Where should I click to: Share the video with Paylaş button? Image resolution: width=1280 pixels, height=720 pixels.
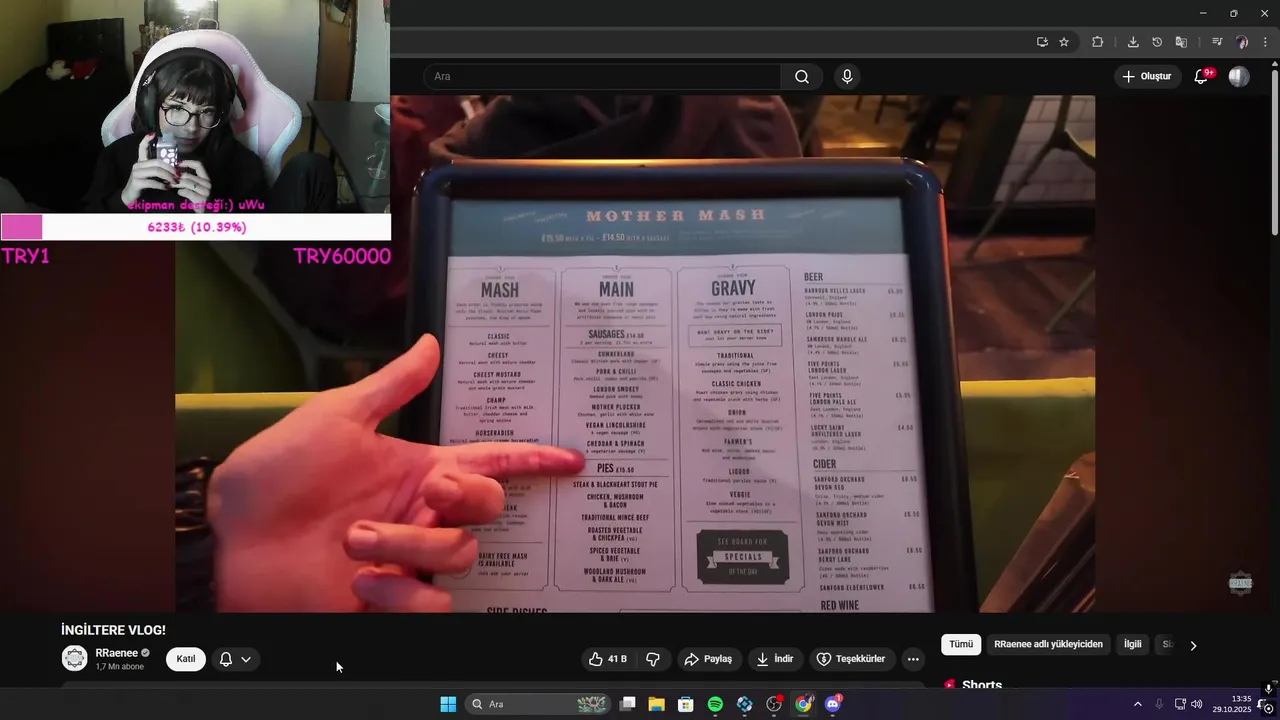pos(708,659)
